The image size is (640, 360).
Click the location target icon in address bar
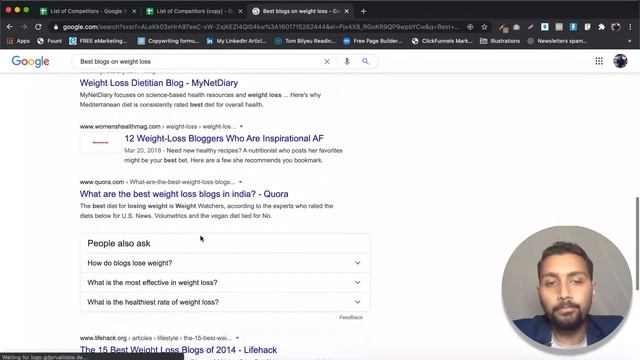coord(470,27)
